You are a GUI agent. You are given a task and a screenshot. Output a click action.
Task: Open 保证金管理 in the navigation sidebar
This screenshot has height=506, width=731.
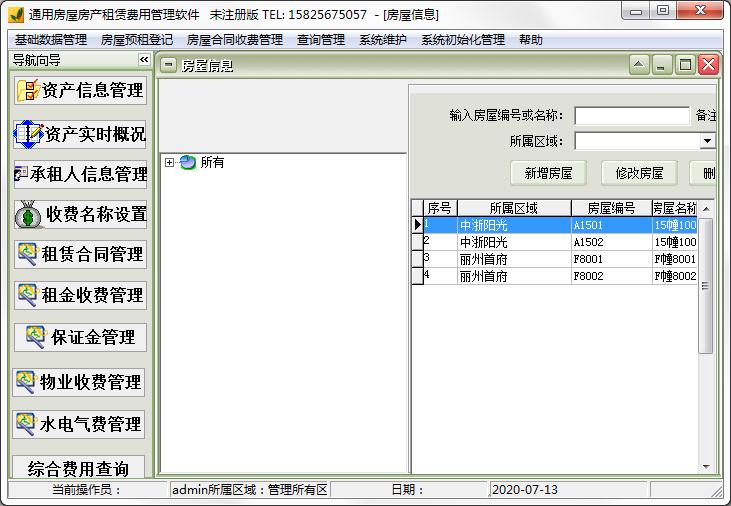80,337
